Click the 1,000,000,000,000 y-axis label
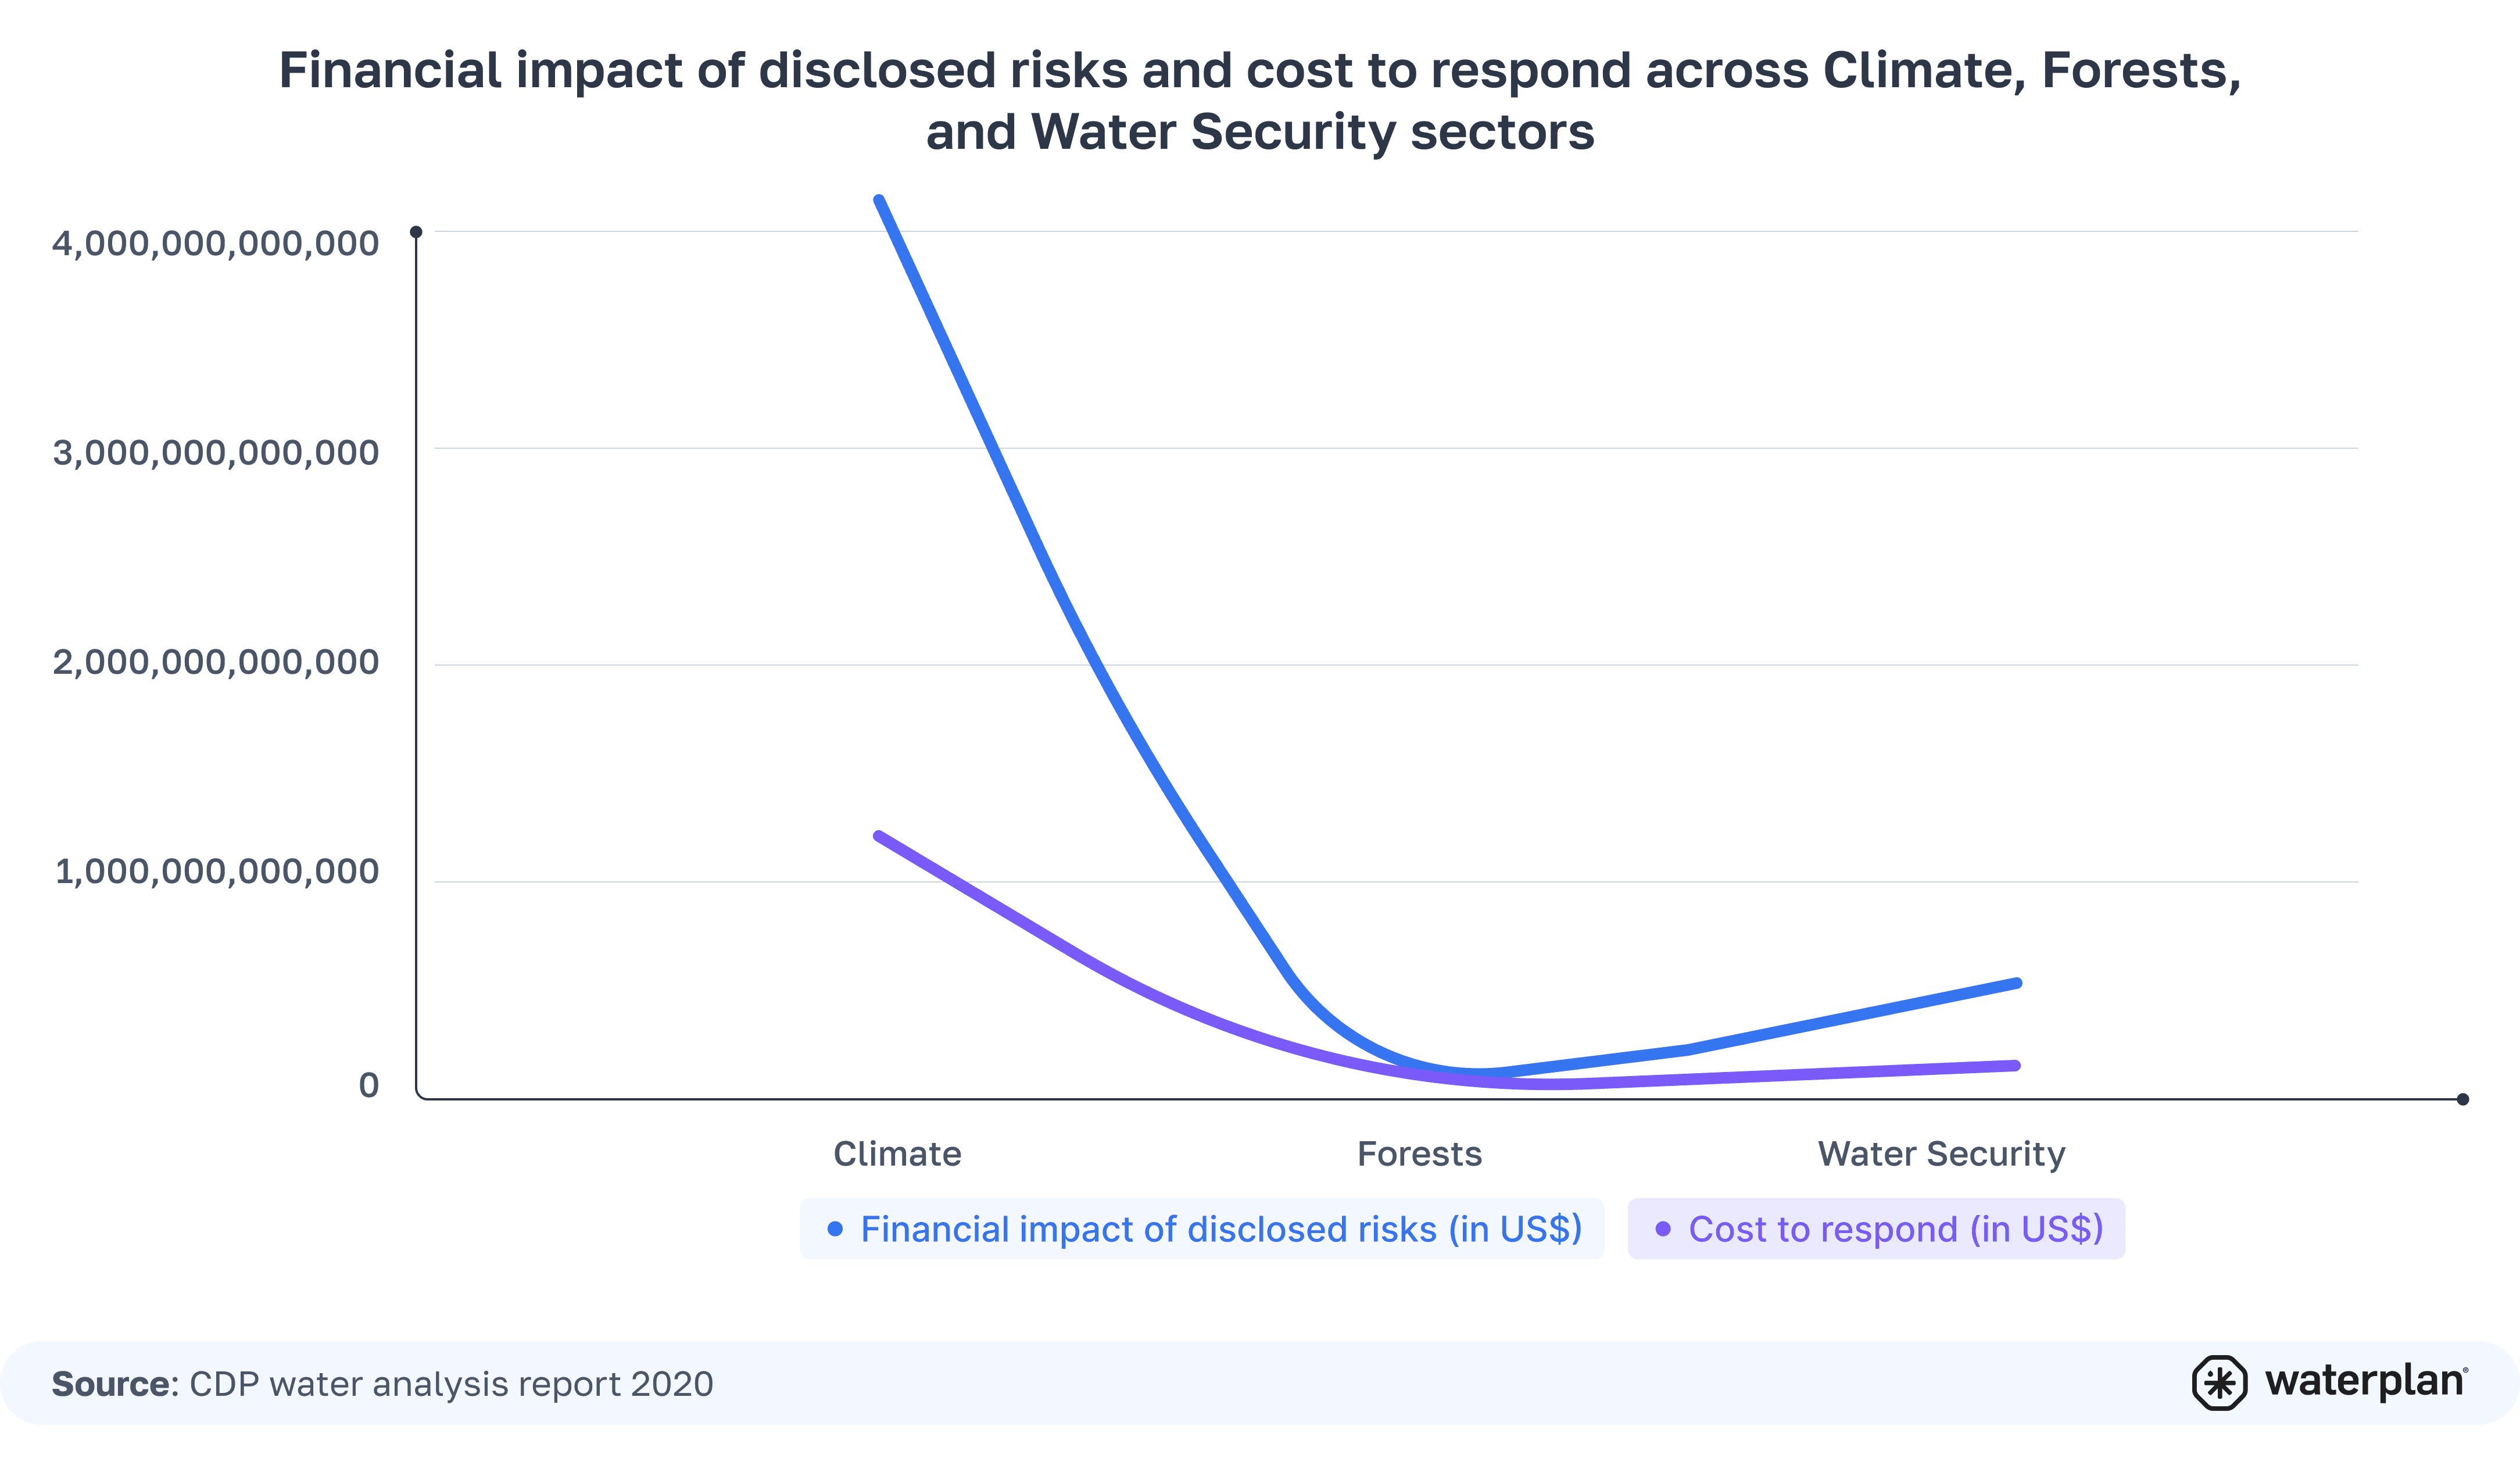 pyautogui.click(x=217, y=871)
